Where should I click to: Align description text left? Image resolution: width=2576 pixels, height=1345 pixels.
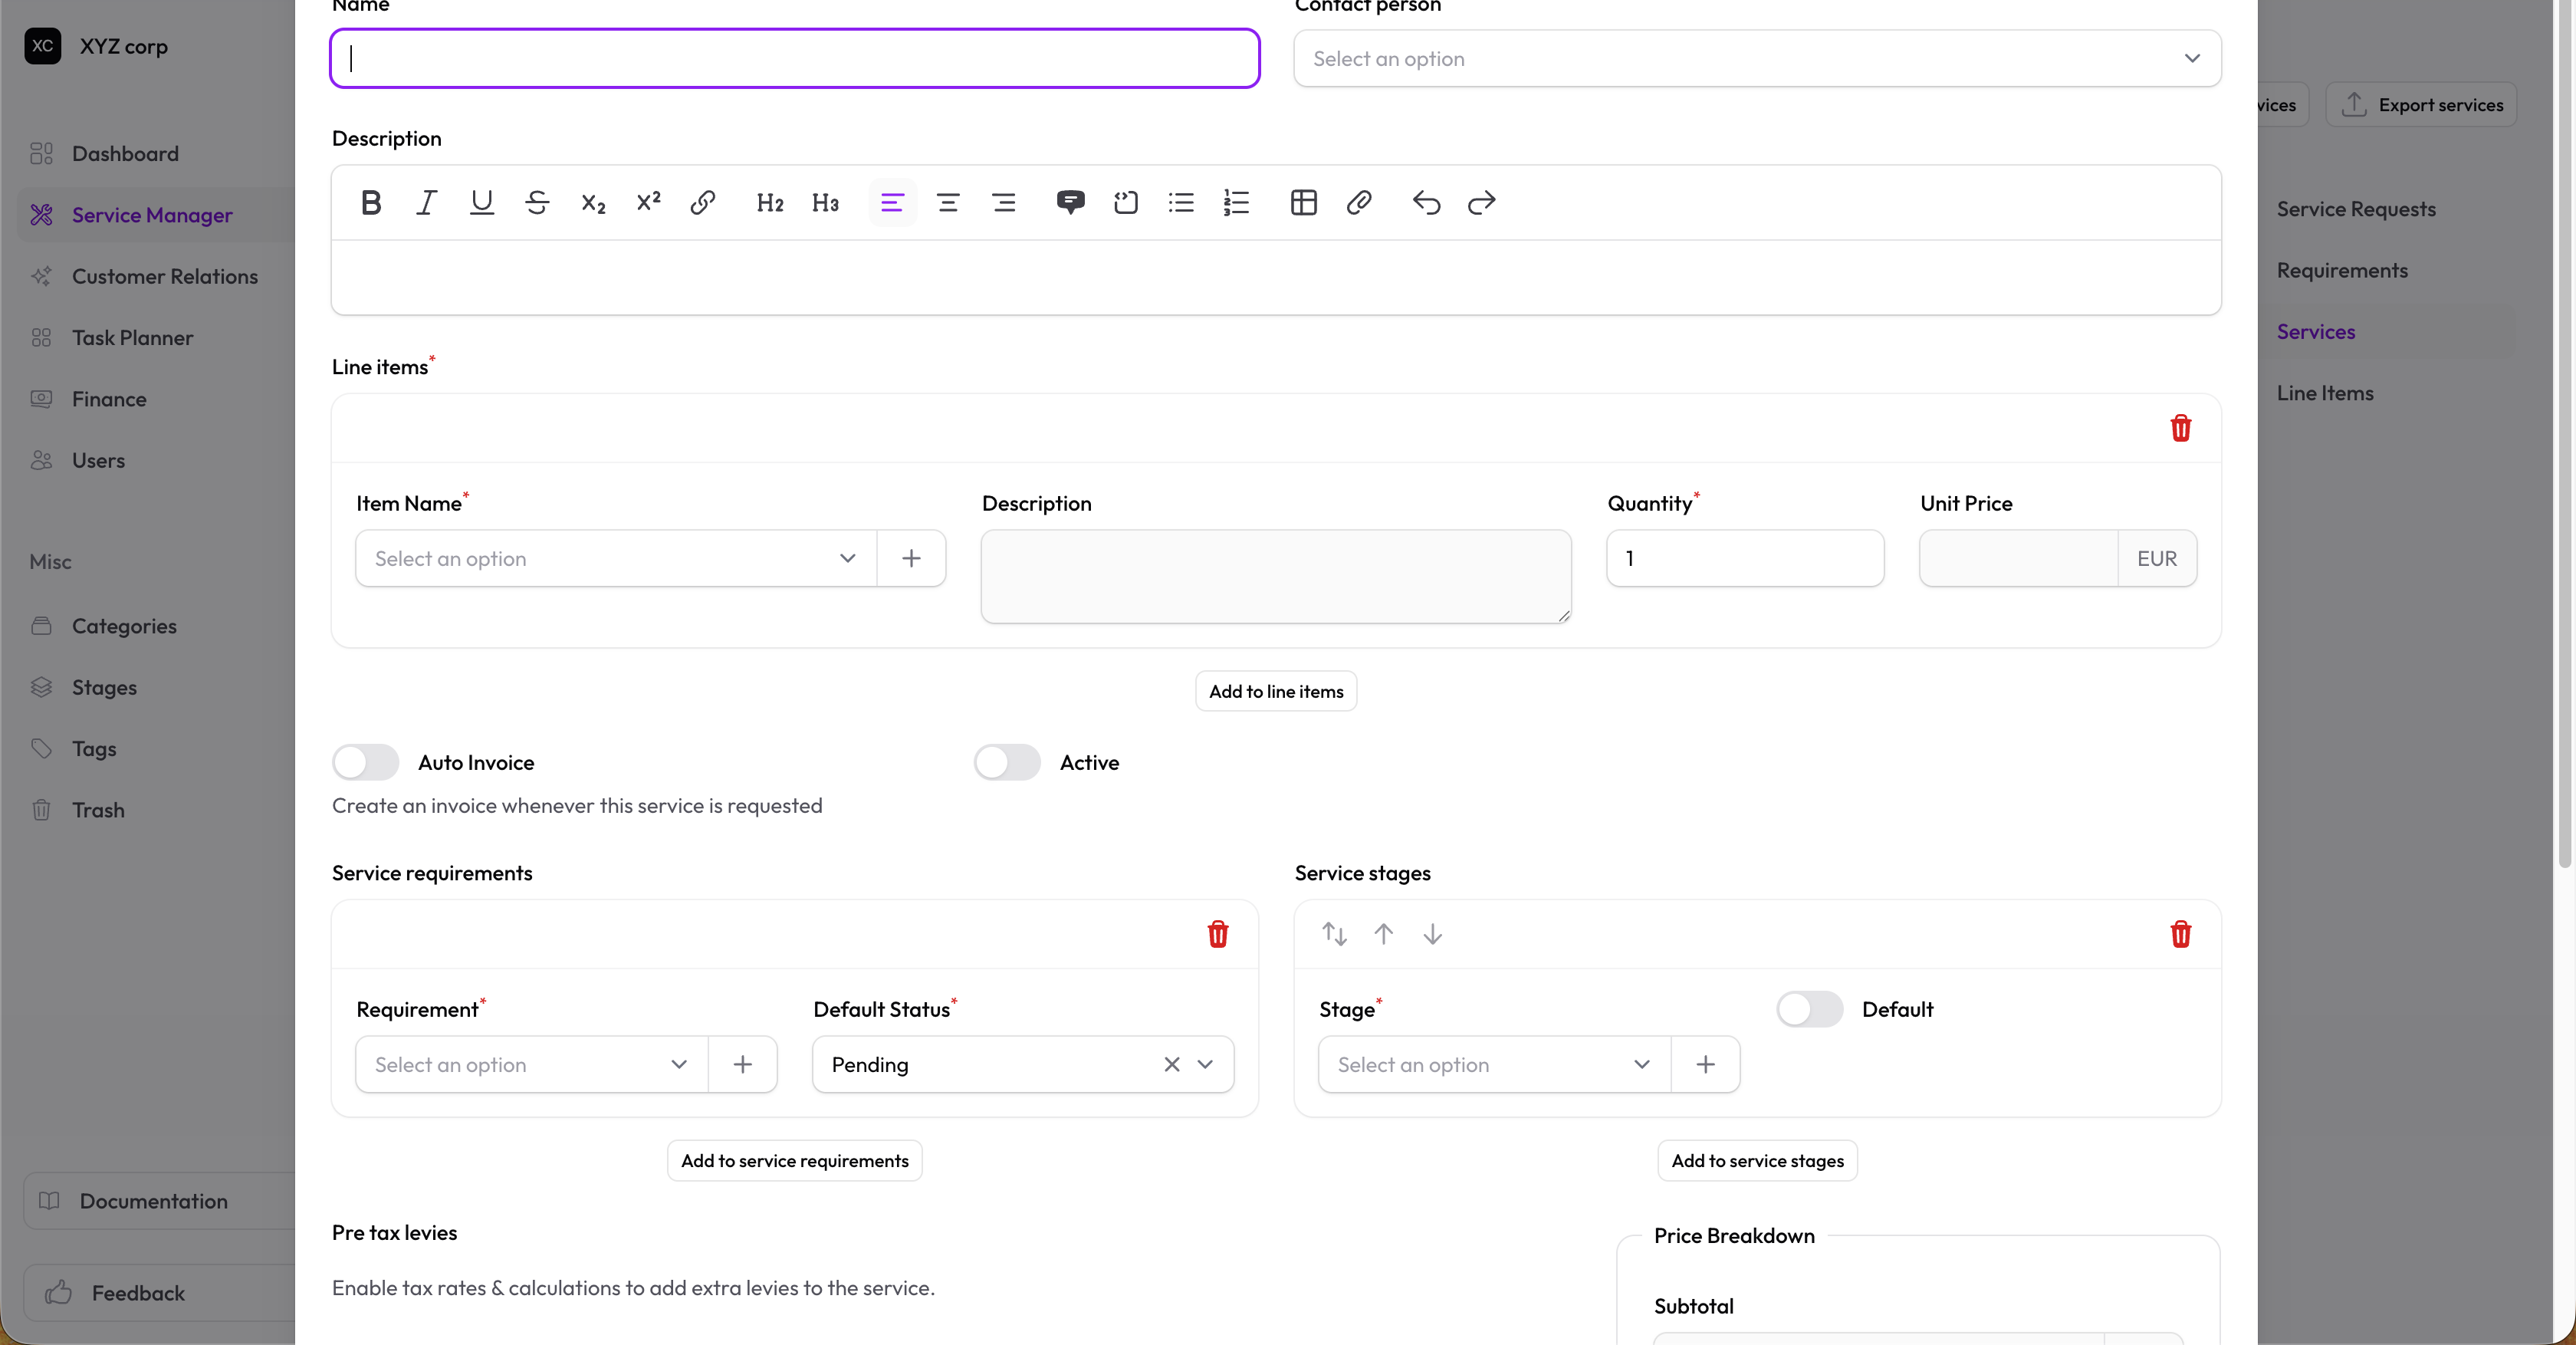892,203
